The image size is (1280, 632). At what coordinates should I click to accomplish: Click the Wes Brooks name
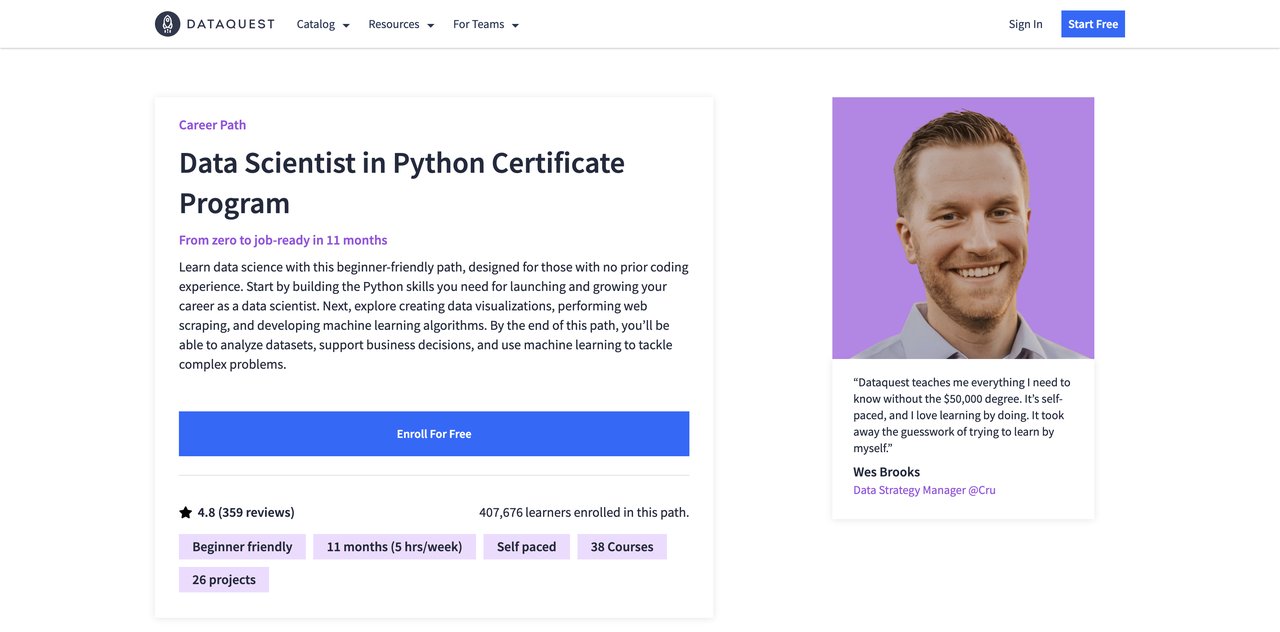click(x=886, y=472)
